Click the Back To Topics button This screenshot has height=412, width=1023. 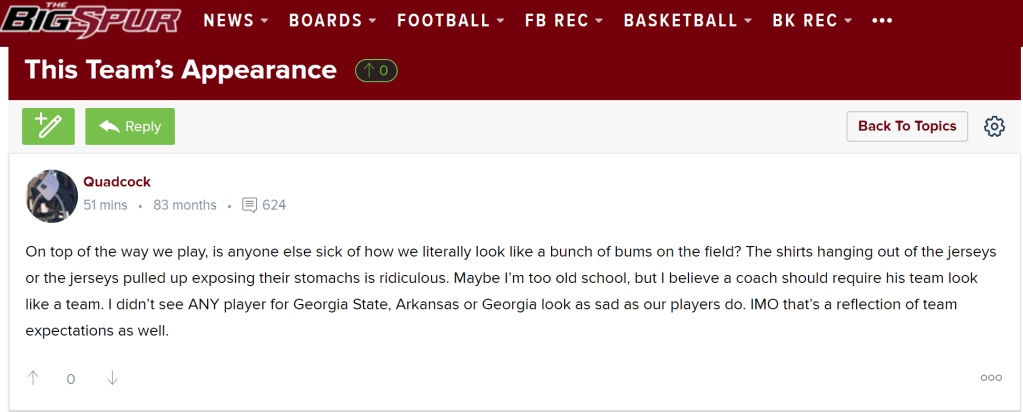pos(907,126)
